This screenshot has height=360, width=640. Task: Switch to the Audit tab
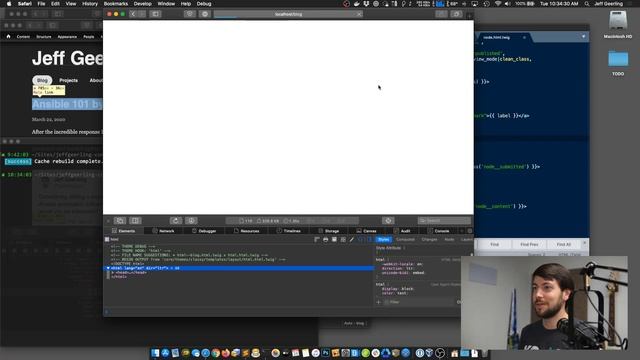pyautogui.click(x=402, y=231)
